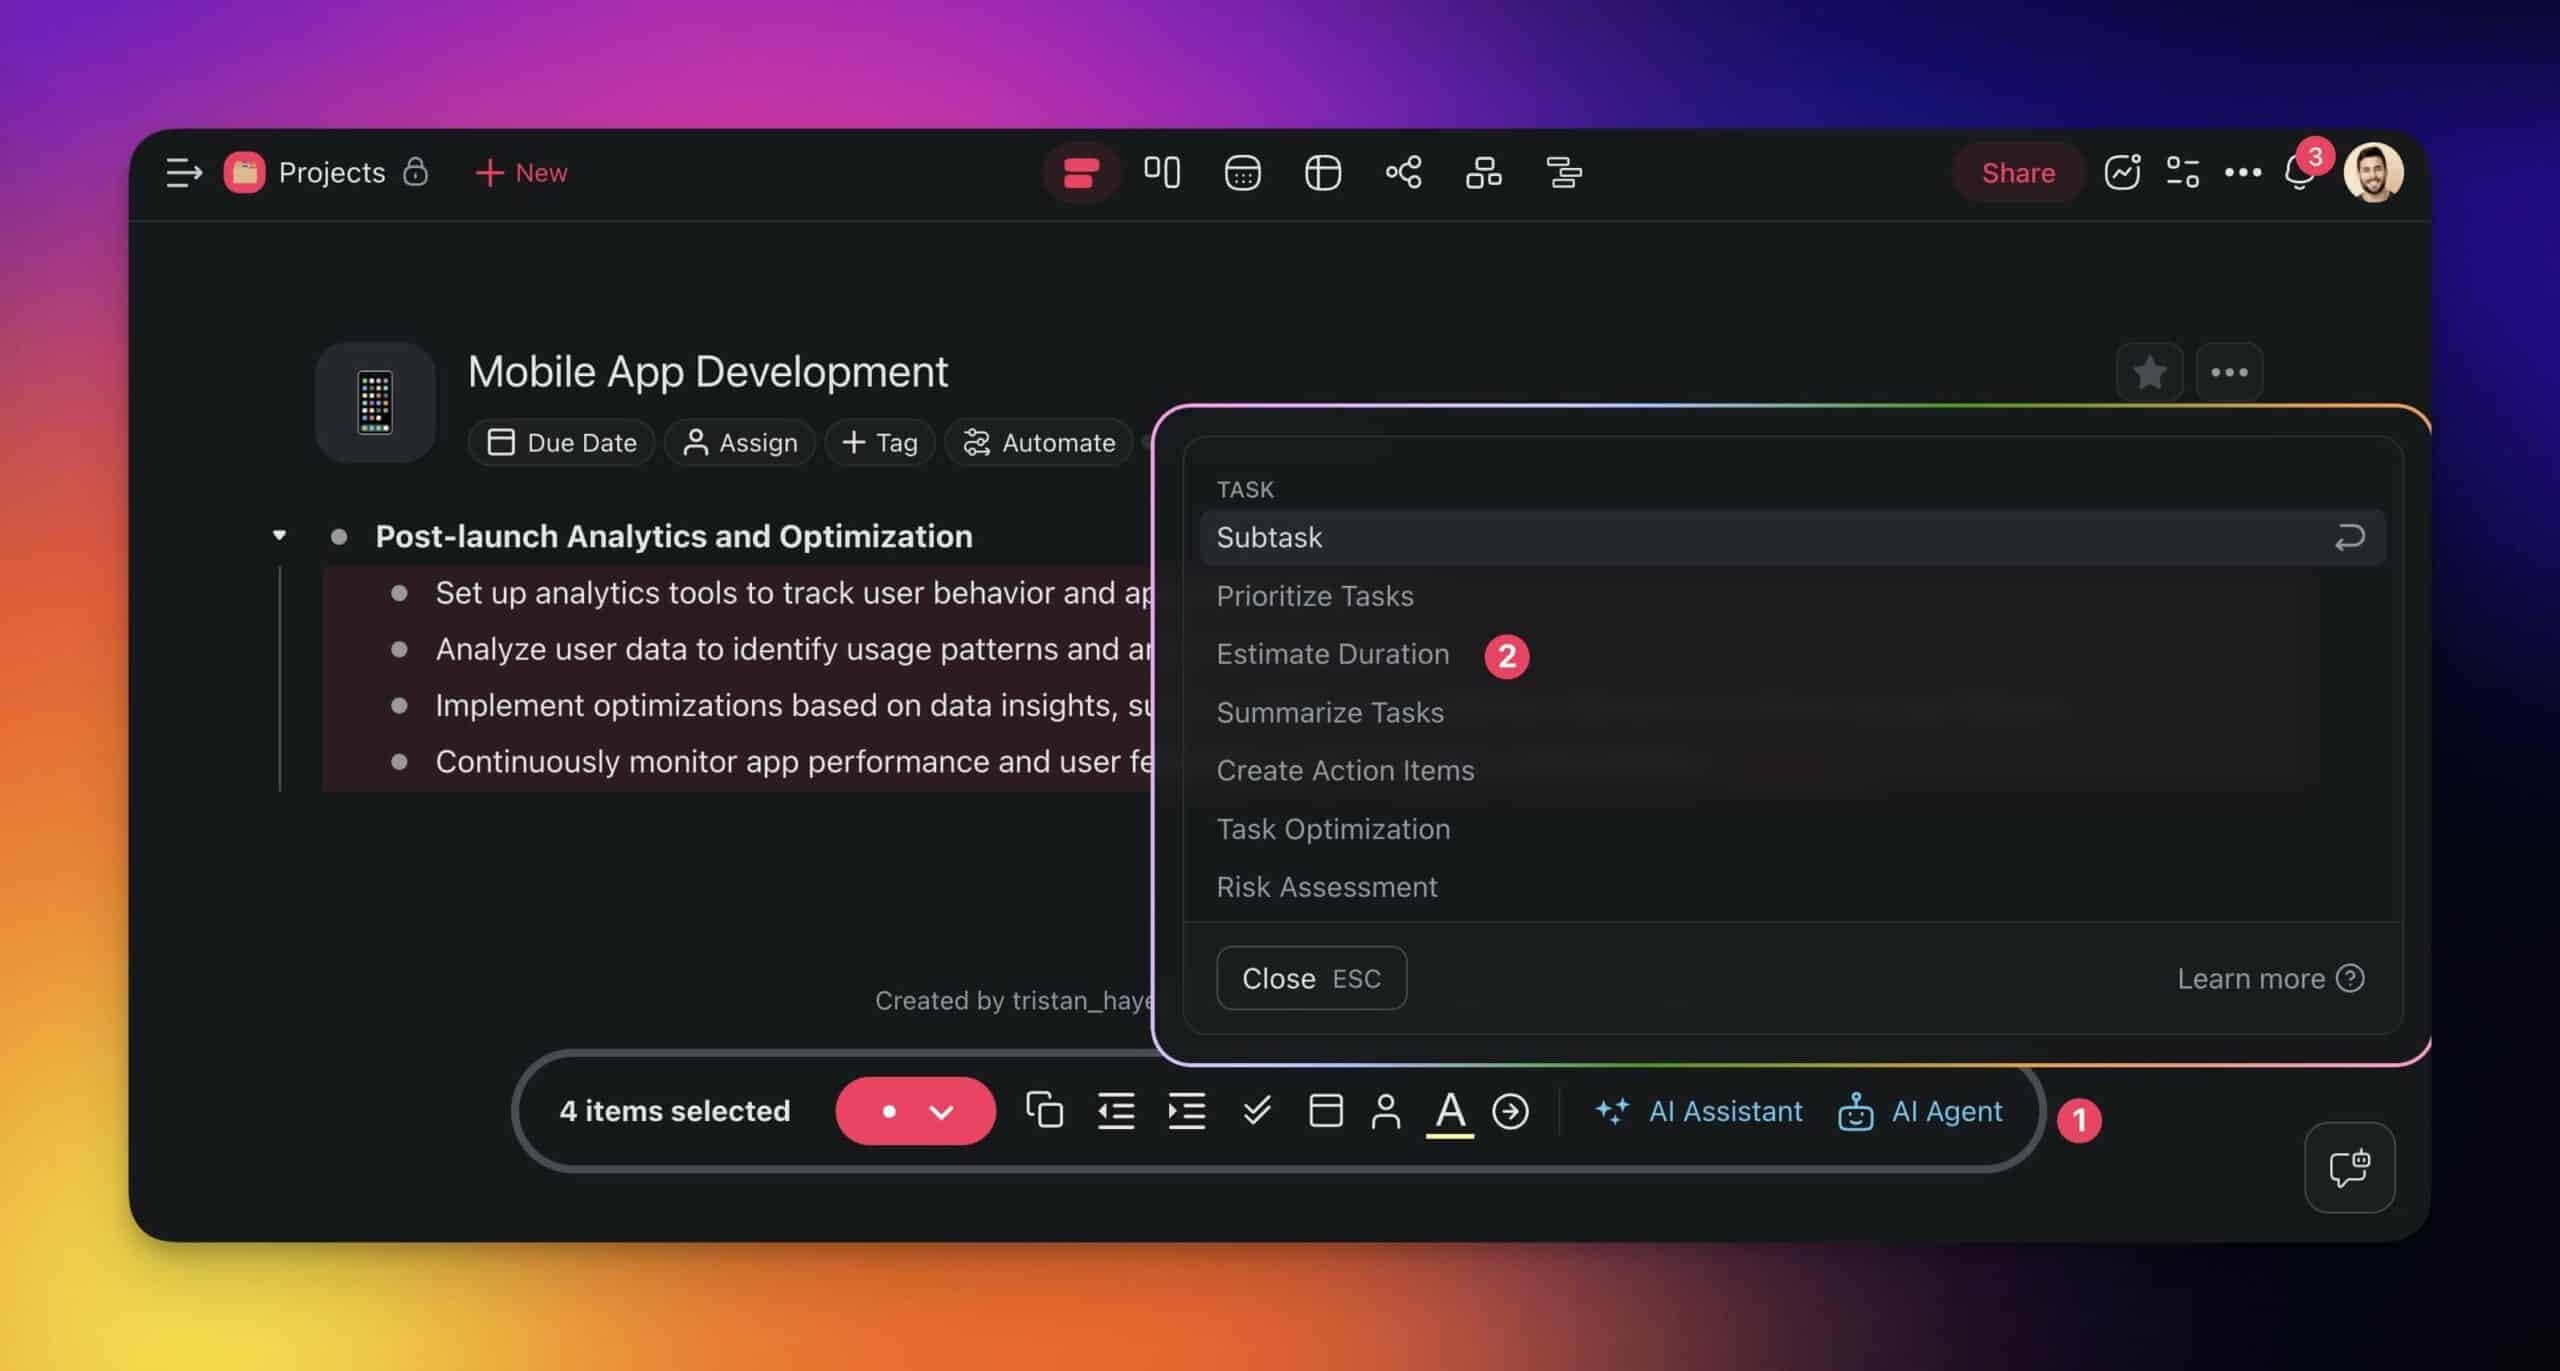Viewport: 2560px width, 1371px height.
Task: Open the text color A formatting icon
Action: [1449, 1110]
